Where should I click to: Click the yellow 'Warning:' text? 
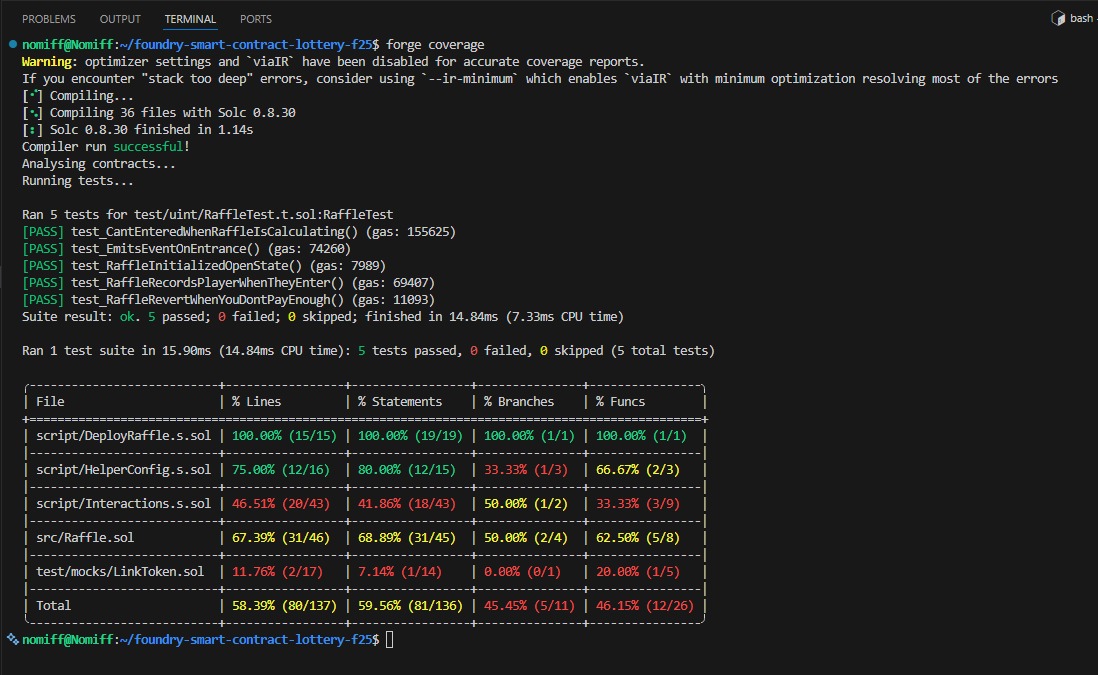pos(50,62)
